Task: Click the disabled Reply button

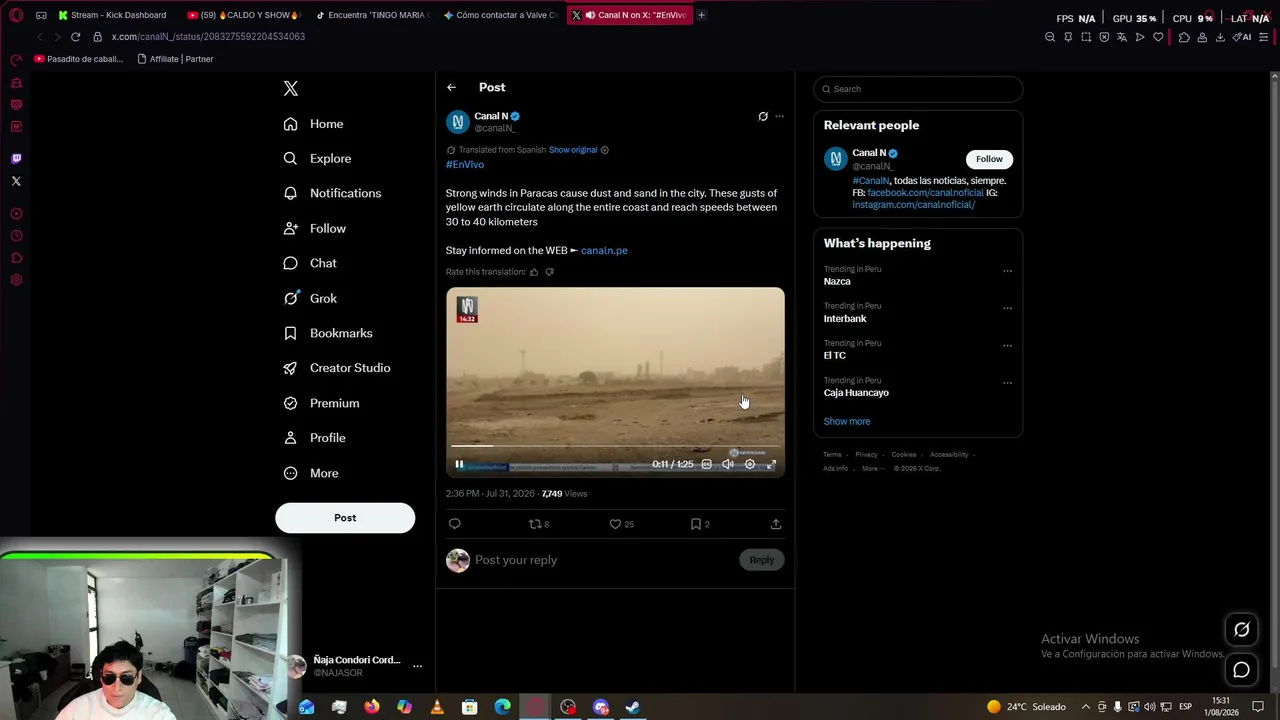Action: [x=762, y=560]
